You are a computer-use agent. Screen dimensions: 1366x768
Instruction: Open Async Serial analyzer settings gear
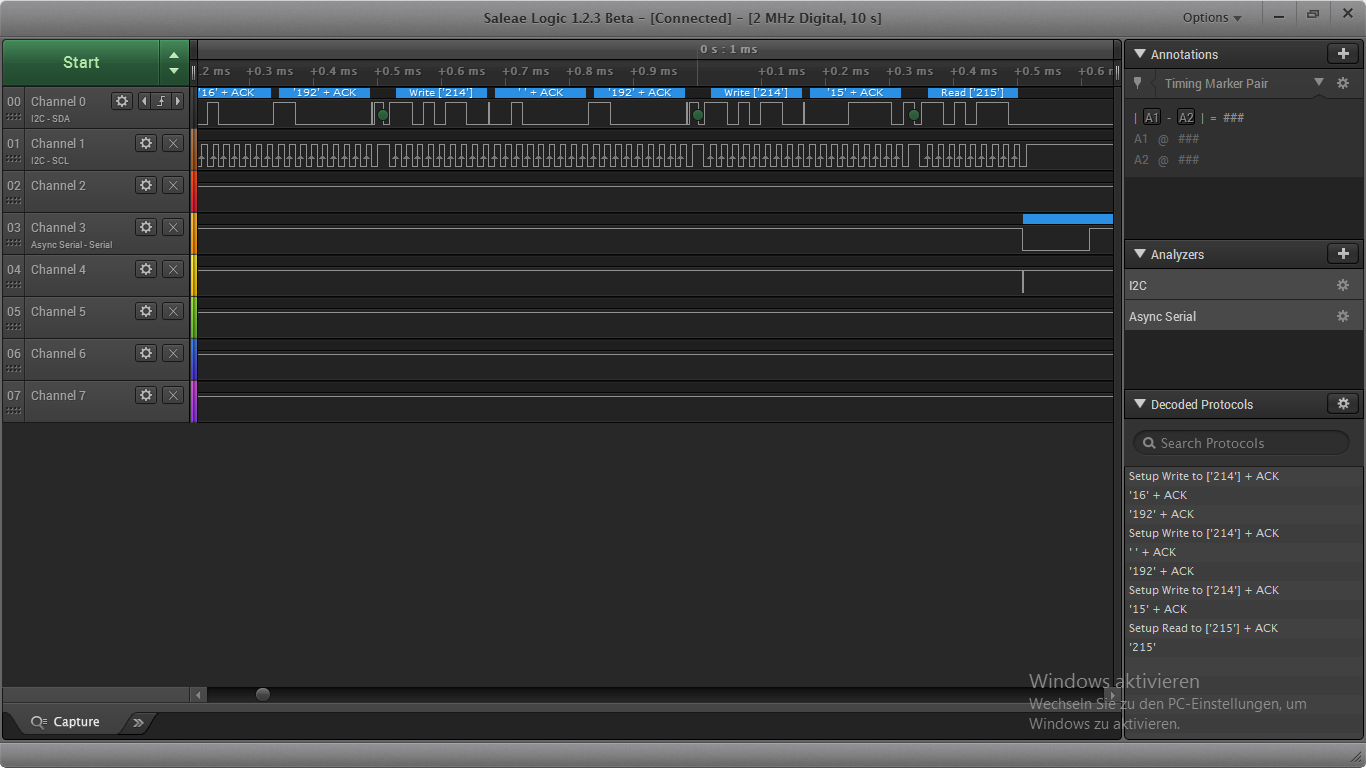(1343, 317)
